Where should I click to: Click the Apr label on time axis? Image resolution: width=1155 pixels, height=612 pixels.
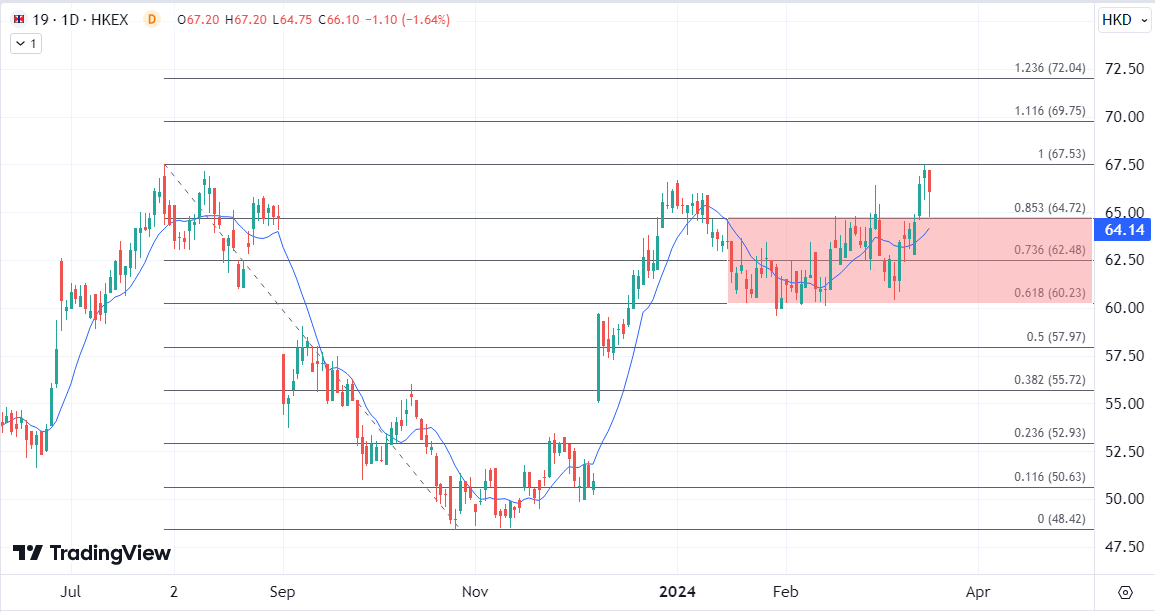[977, 592]
